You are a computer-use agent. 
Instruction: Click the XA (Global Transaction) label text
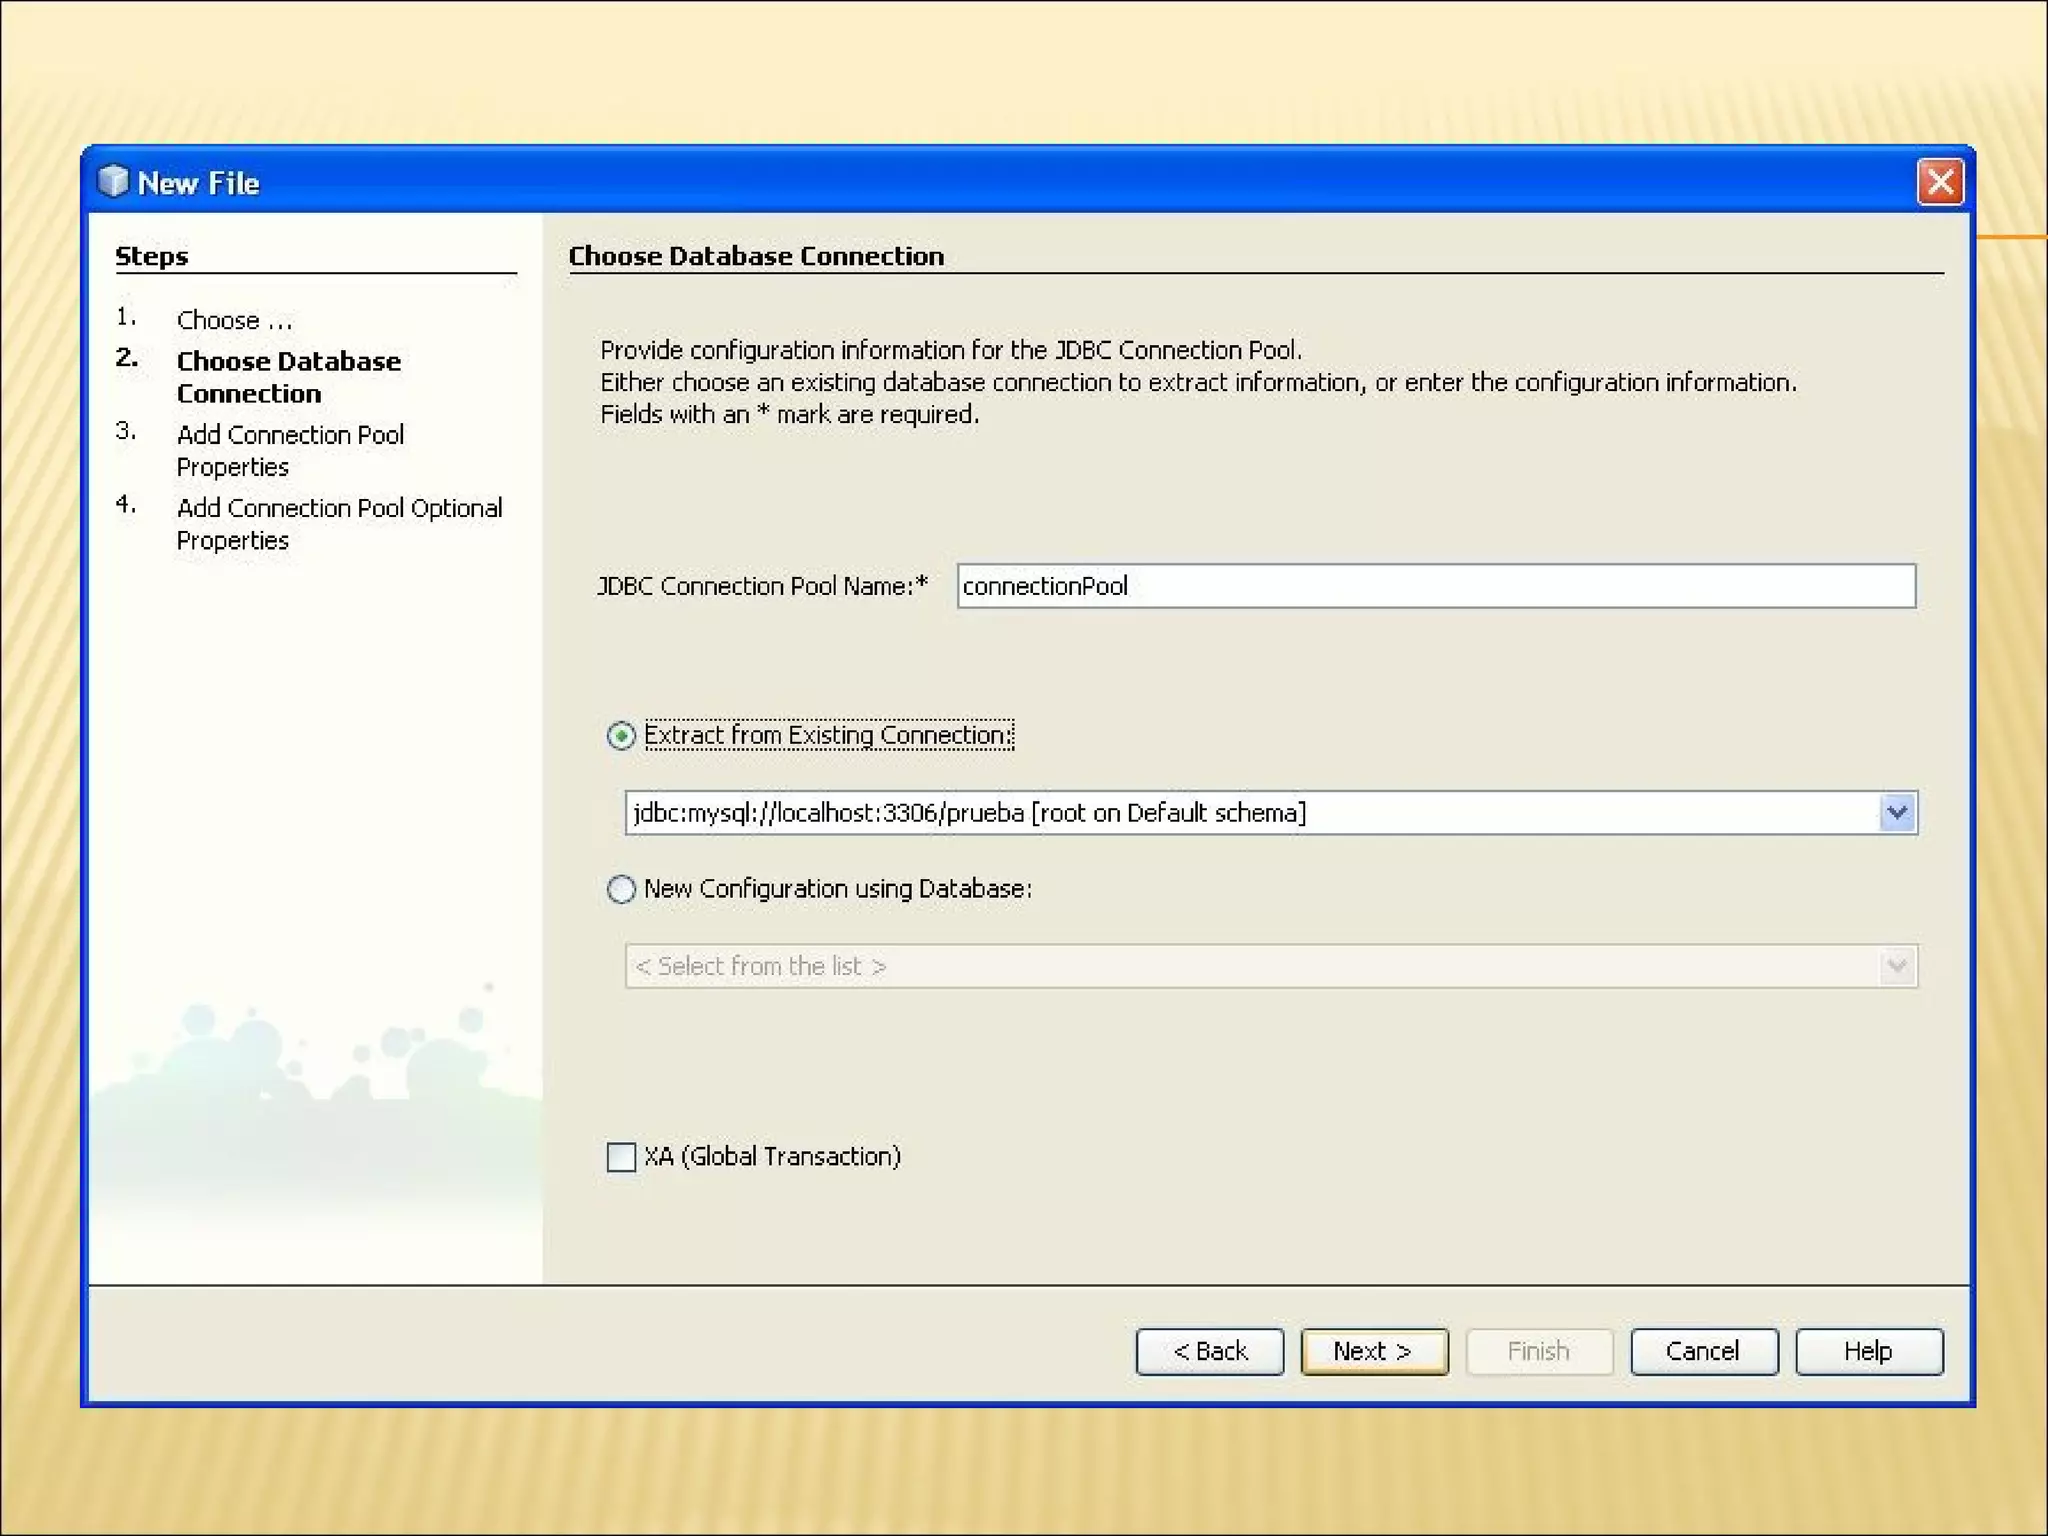[x=772, y=1157]
